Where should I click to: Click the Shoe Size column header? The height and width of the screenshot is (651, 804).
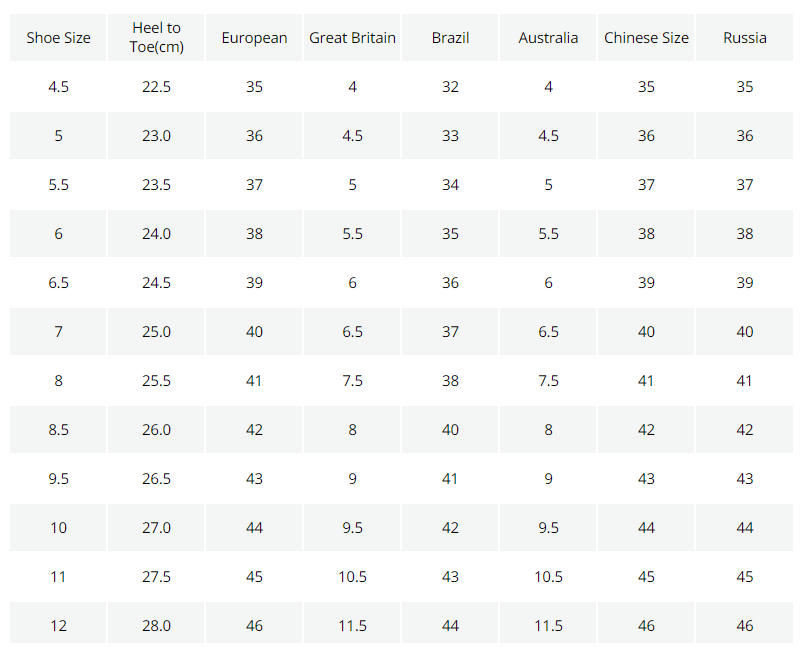point(58,37)
